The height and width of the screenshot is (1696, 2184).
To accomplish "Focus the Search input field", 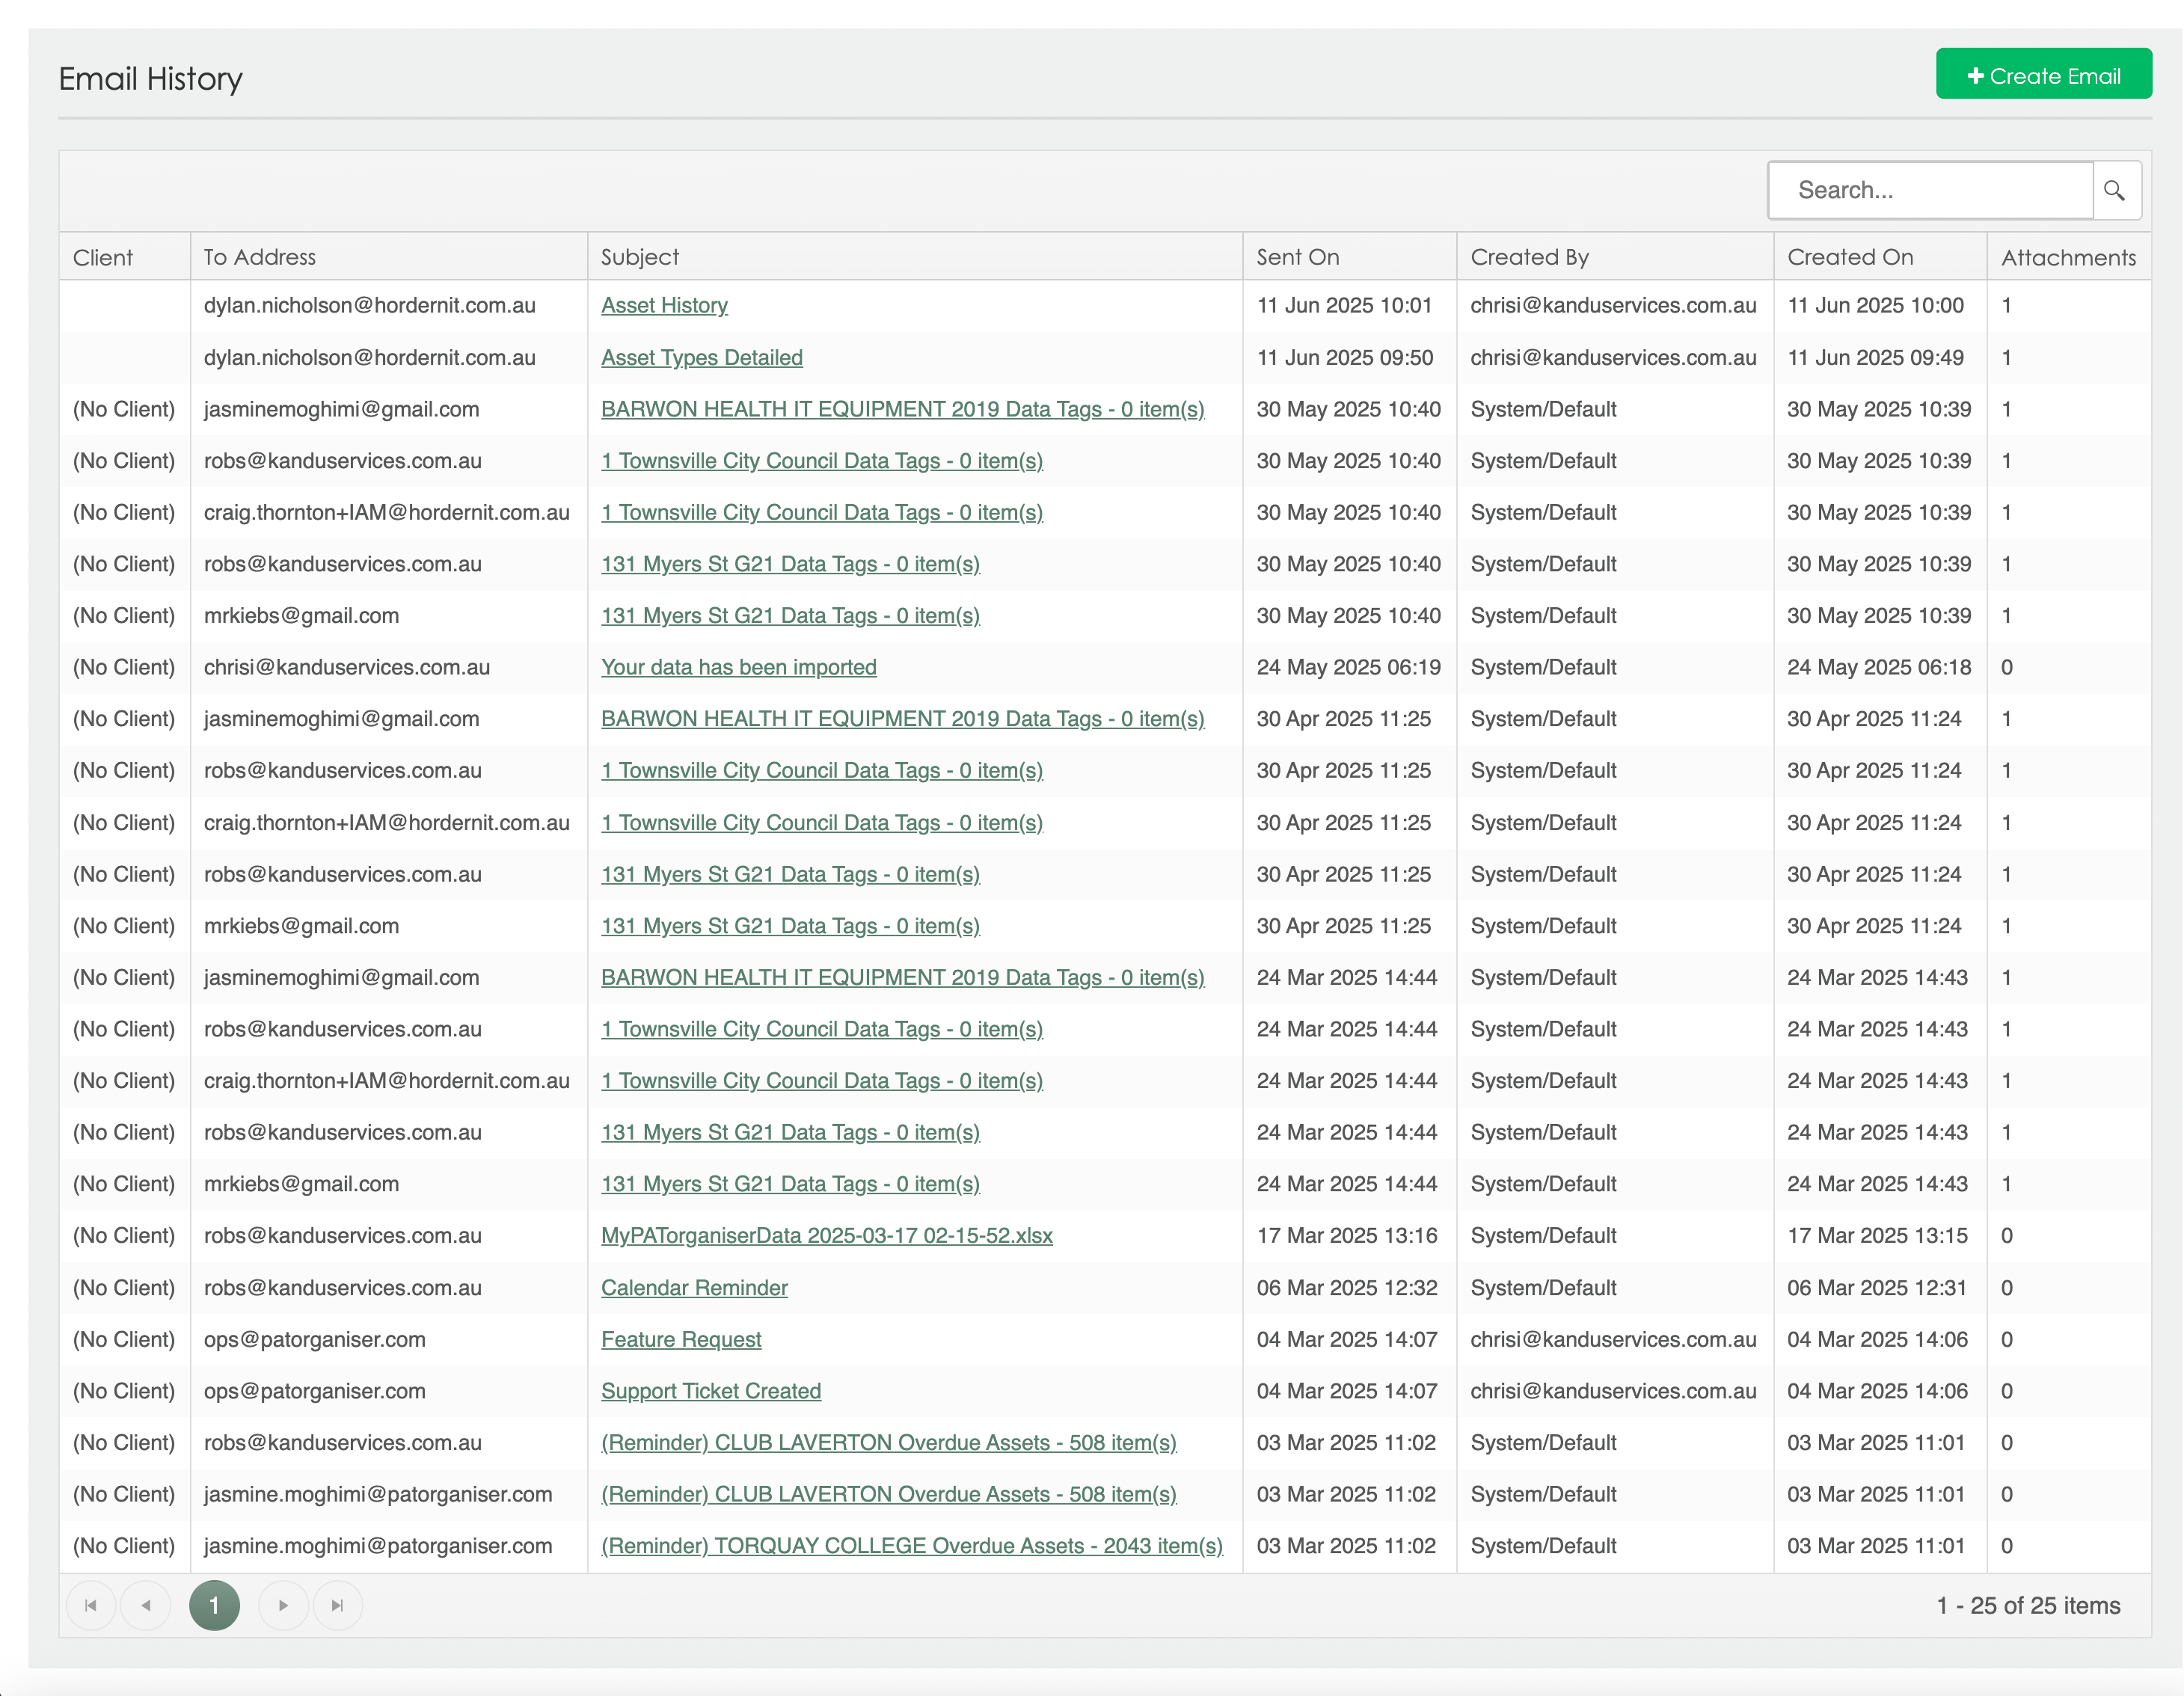I will coord(1929,190).
